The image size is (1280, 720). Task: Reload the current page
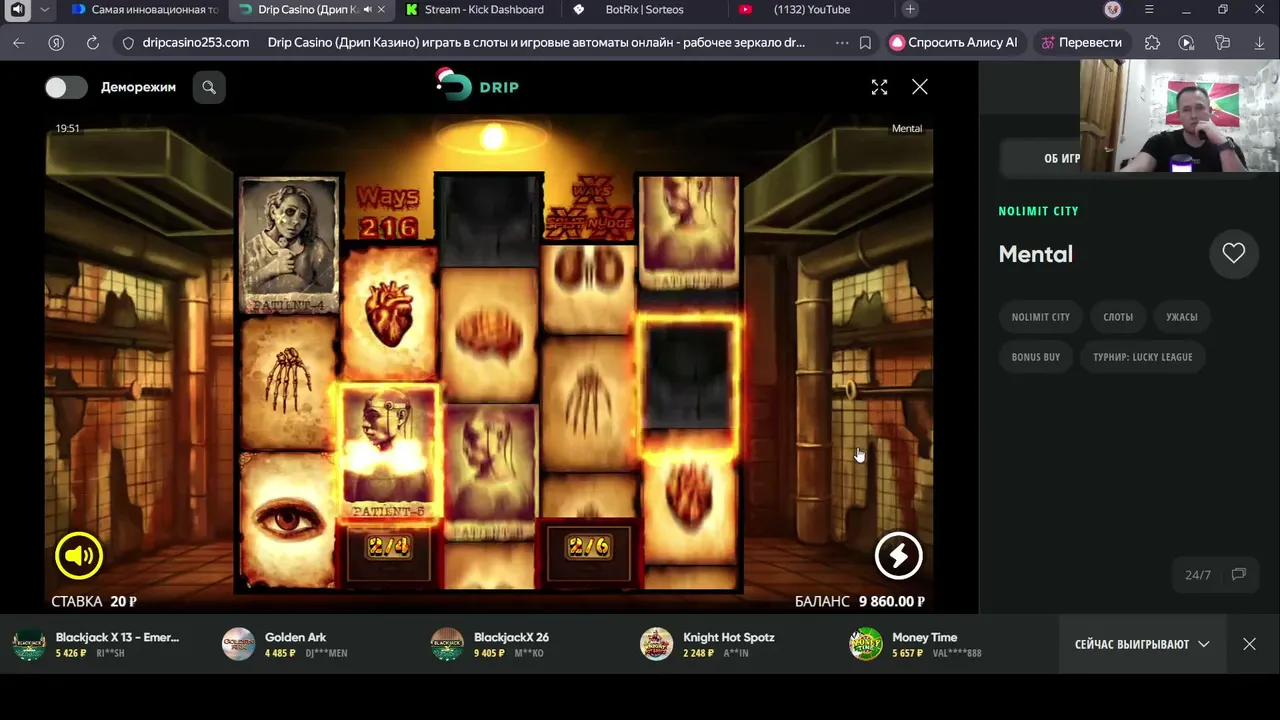[93, 43]
